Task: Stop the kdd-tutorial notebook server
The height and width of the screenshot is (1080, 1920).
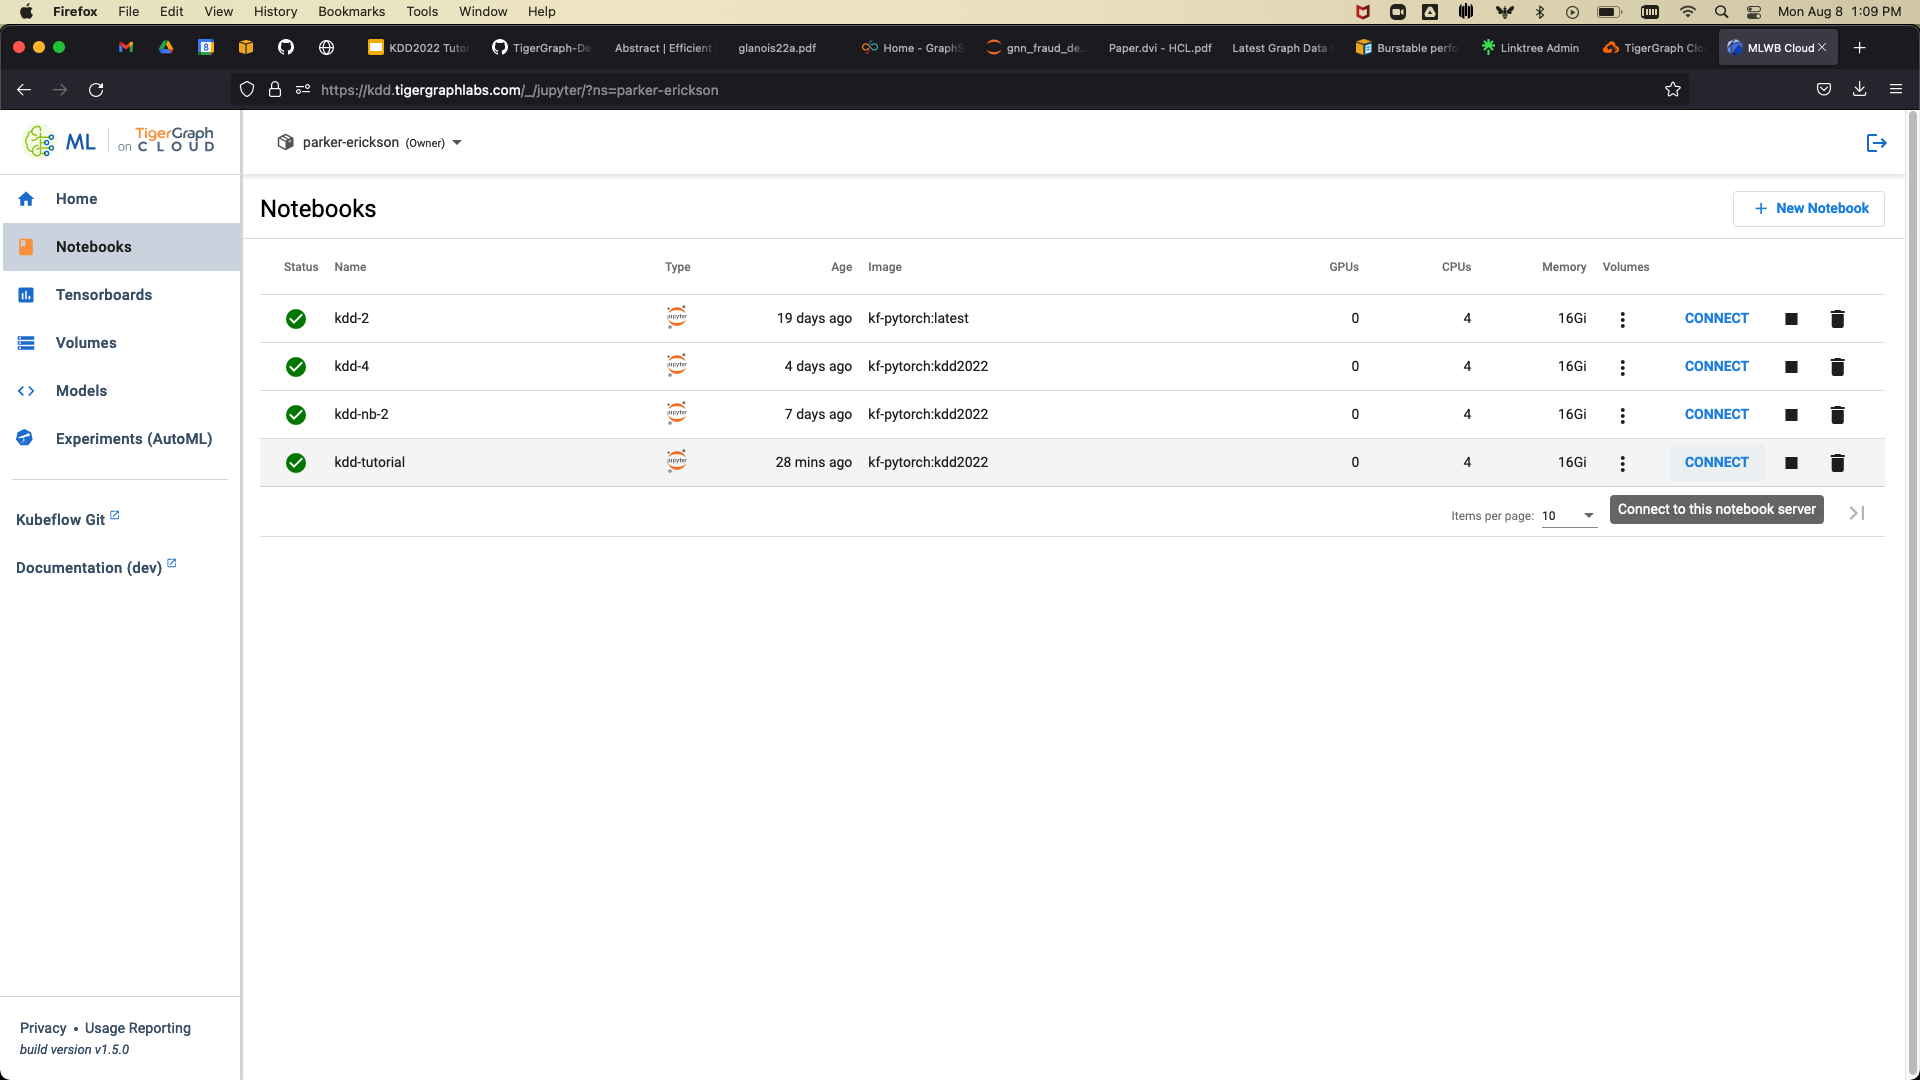Action: [x=1791, y=463]
